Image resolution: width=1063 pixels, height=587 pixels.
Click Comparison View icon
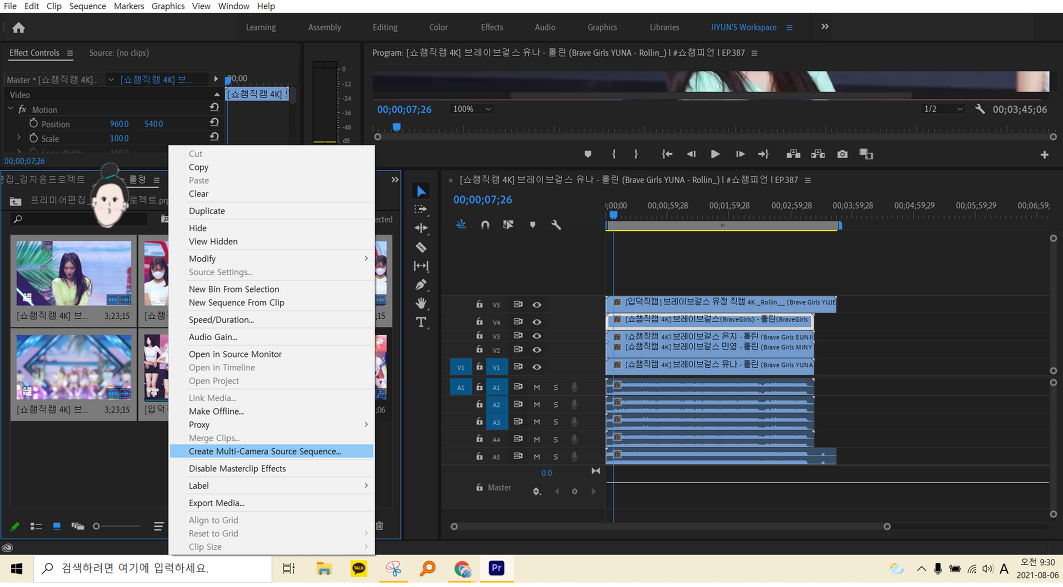point(866,154)
